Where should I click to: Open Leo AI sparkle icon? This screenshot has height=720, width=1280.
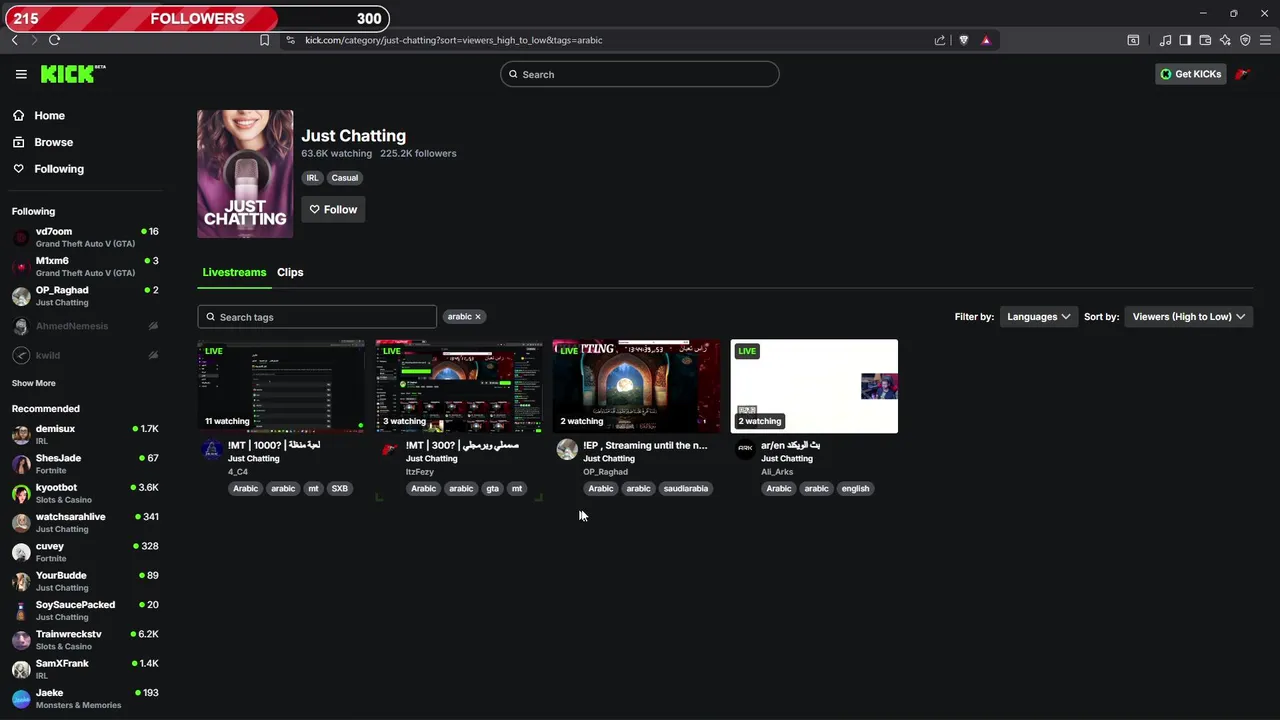[1225, 40]
